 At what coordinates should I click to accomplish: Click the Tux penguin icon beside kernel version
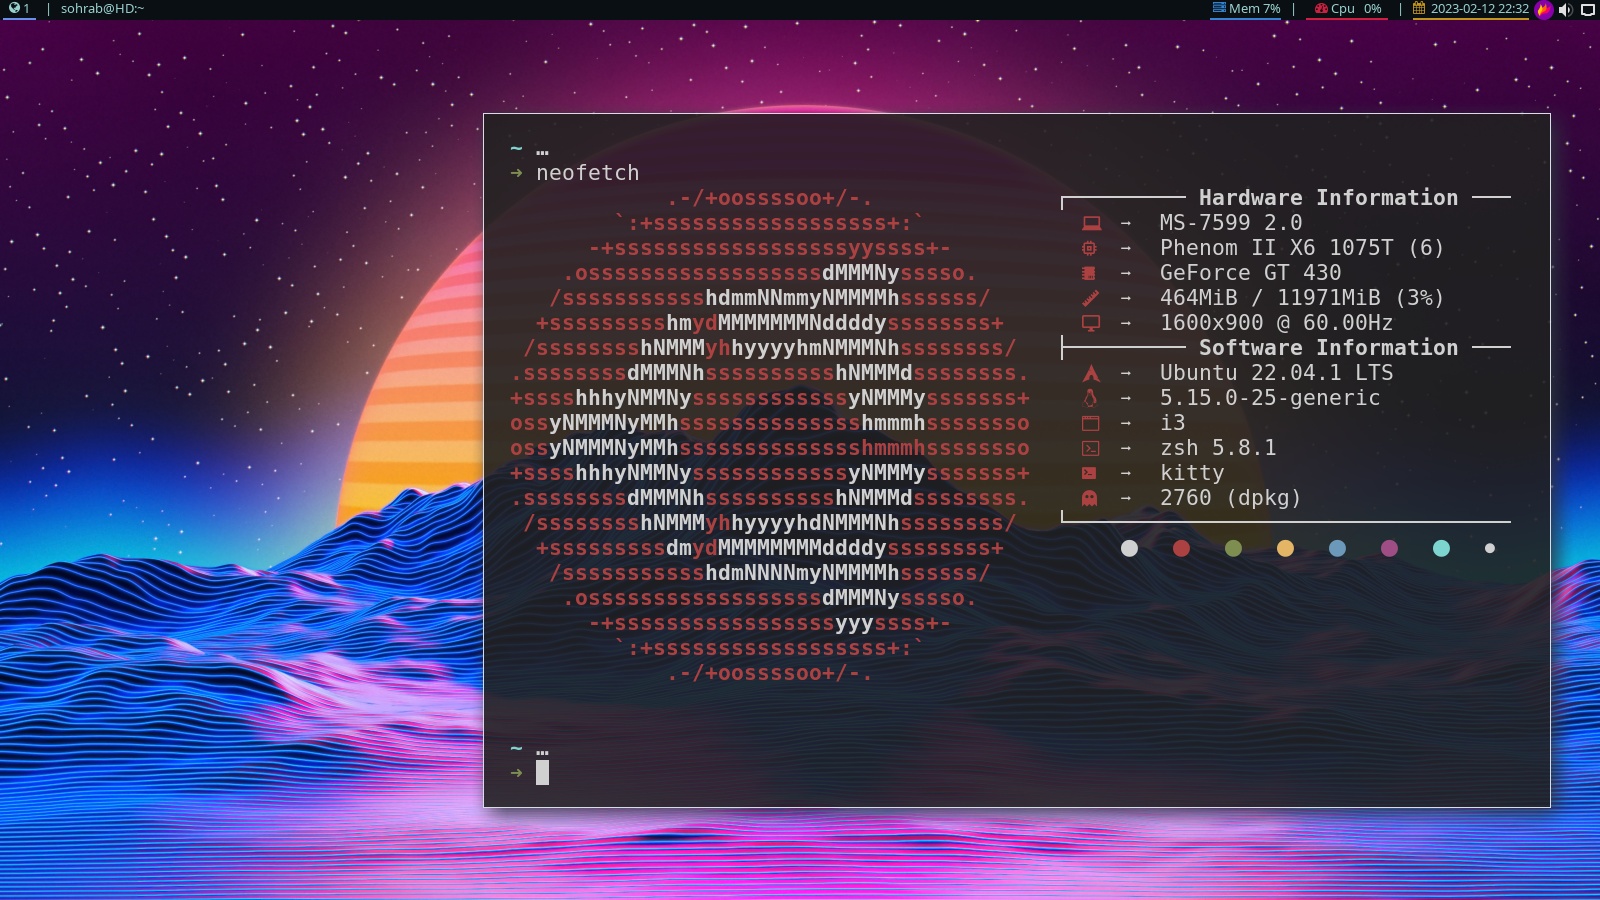(1090, 398)
